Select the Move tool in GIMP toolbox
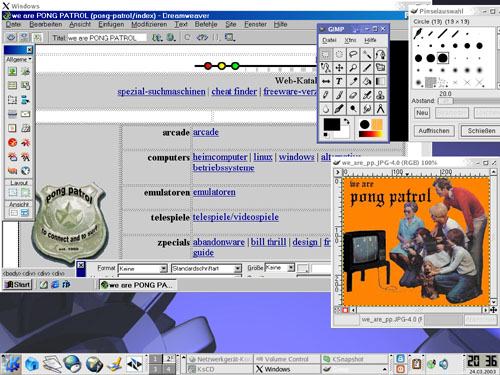Viewport: 500px width, 375px height. click(339, 68)
